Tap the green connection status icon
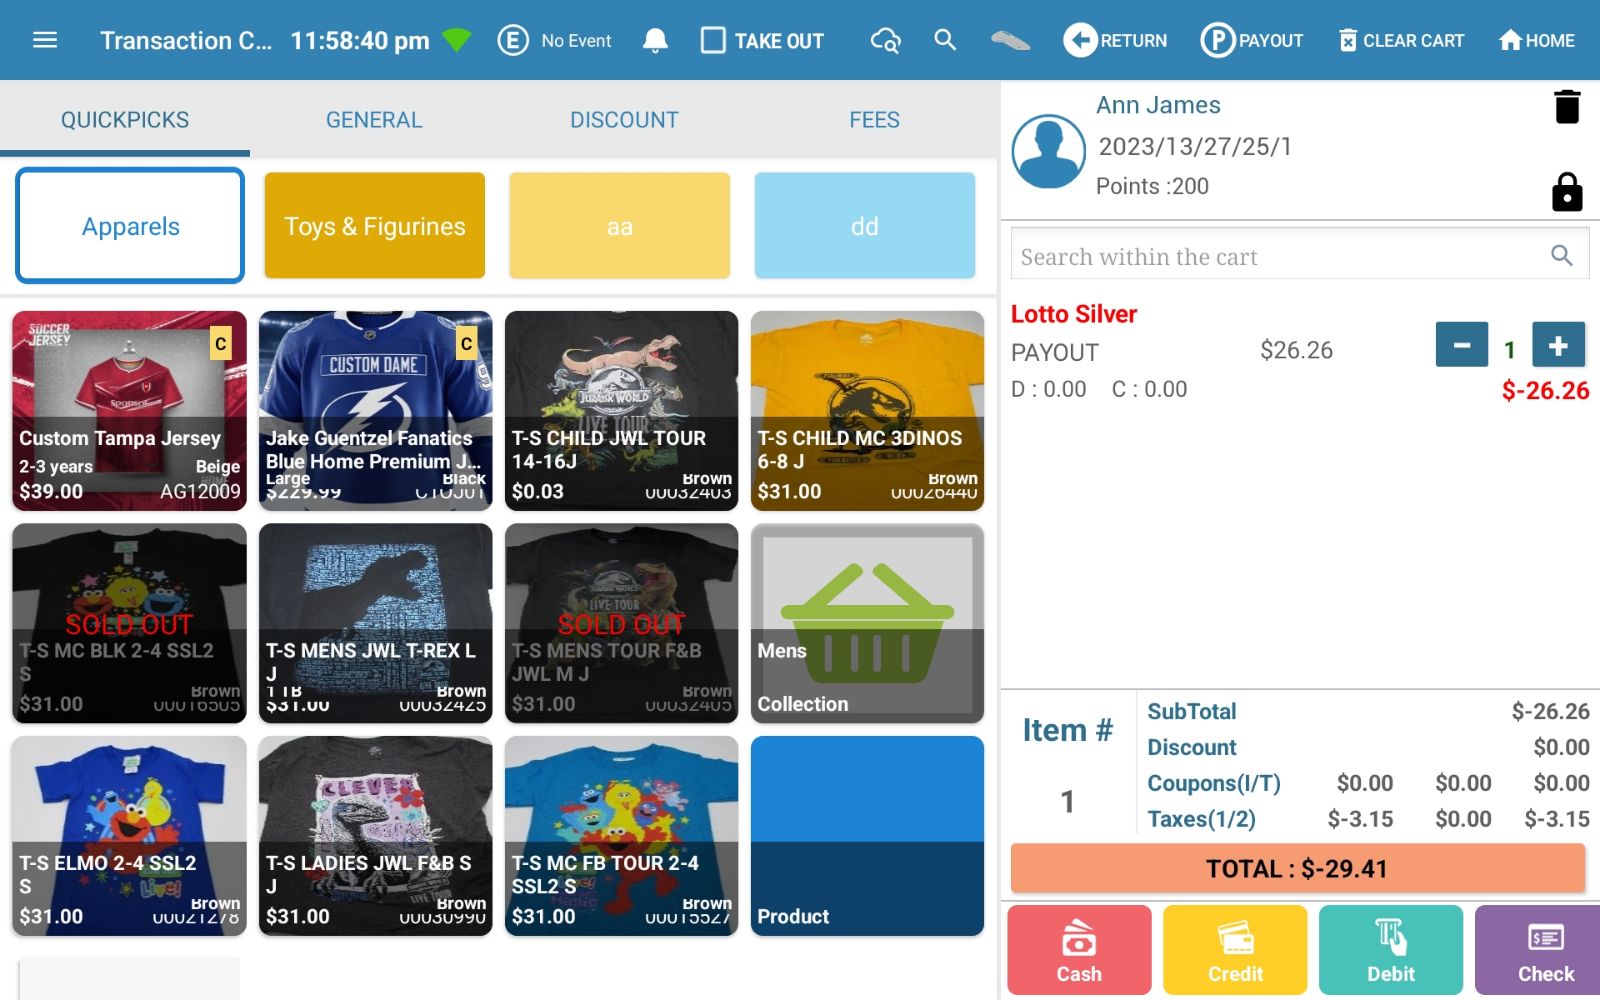 (x=456, y=40)
